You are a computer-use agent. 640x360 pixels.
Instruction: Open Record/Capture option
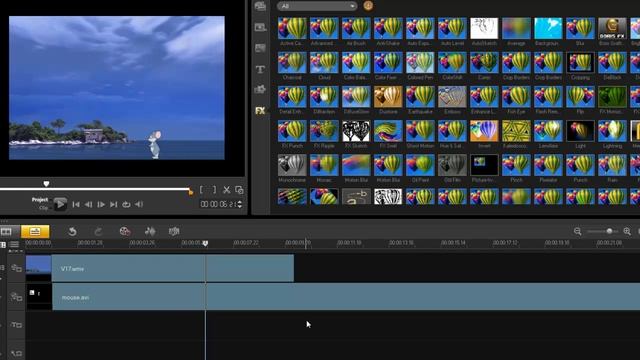(x=125, y=231)
